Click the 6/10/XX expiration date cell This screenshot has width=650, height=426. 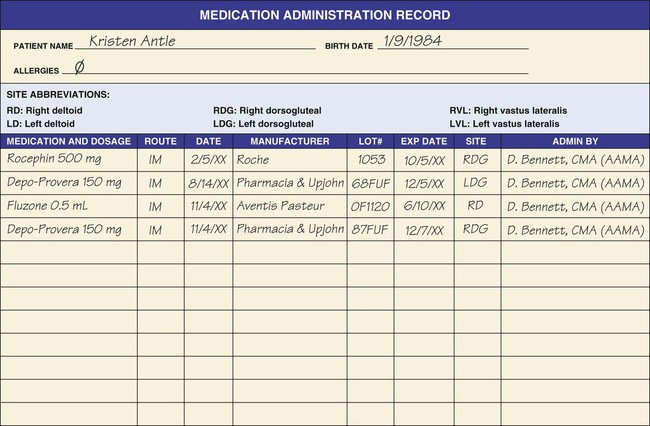pos(424,207)
